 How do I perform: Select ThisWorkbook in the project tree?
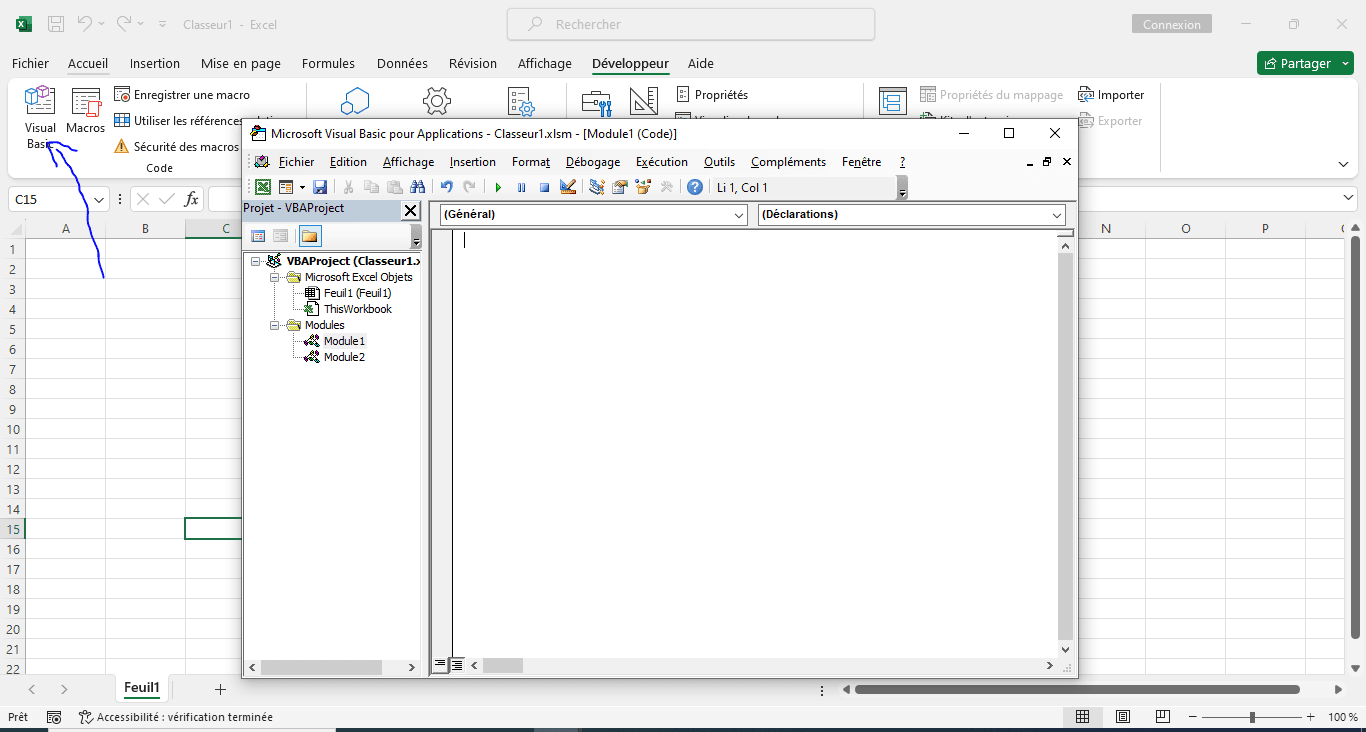[357, 309]
